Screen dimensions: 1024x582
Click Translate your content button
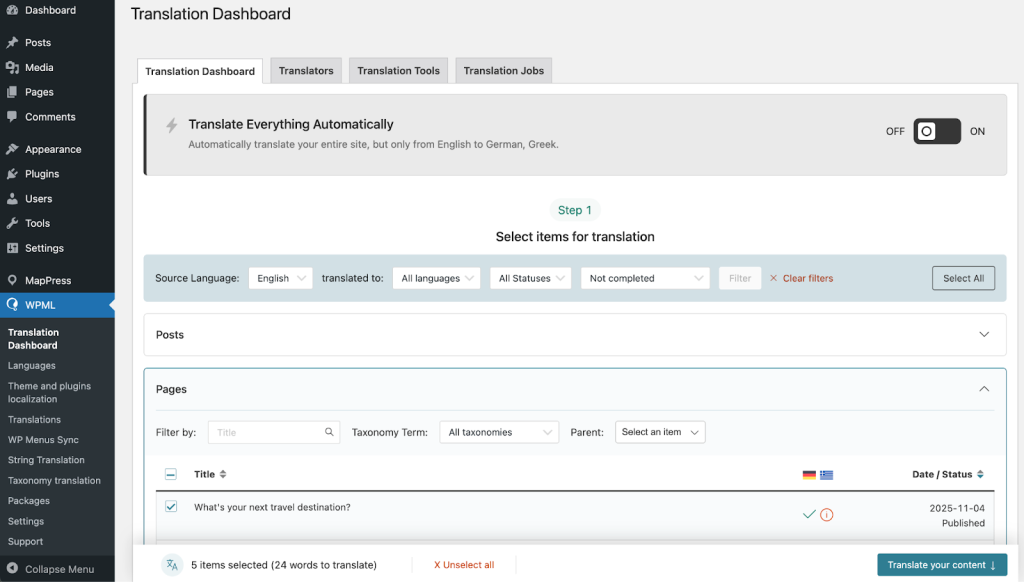click(x=942, y=565)
